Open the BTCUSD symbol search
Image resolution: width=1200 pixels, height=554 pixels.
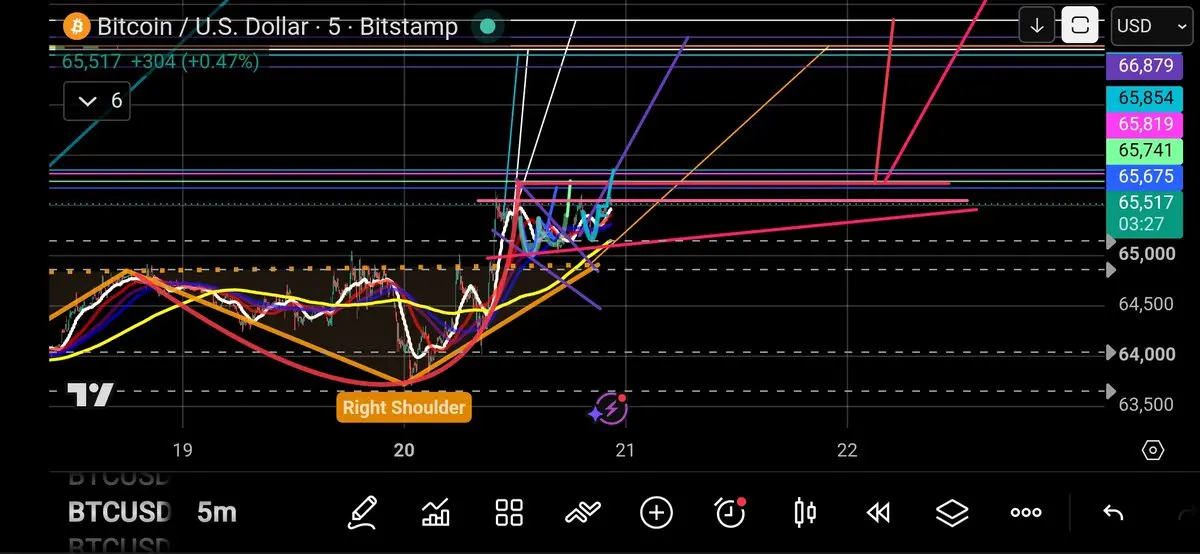(120, 513)
